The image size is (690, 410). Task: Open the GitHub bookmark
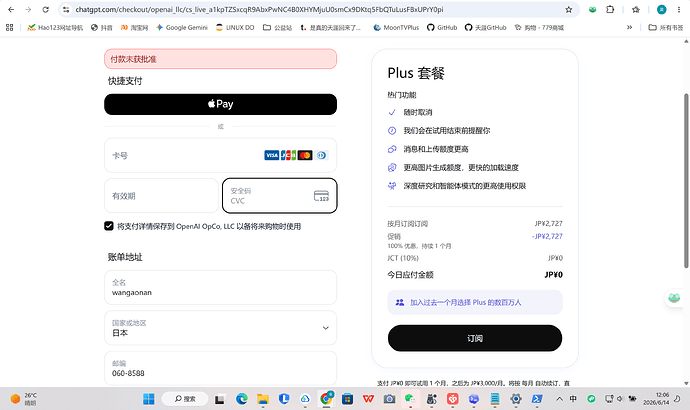pyautogui.click(x=442, y=27)
